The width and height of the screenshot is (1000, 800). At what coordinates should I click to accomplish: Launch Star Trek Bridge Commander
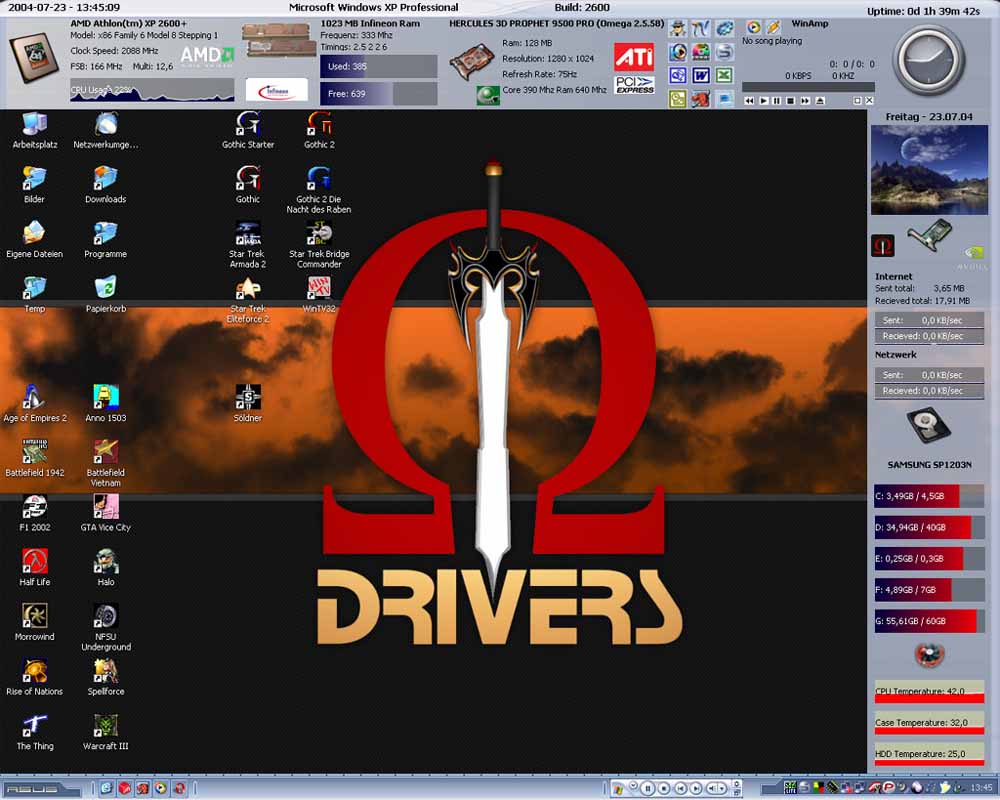[x=319, y=244]
